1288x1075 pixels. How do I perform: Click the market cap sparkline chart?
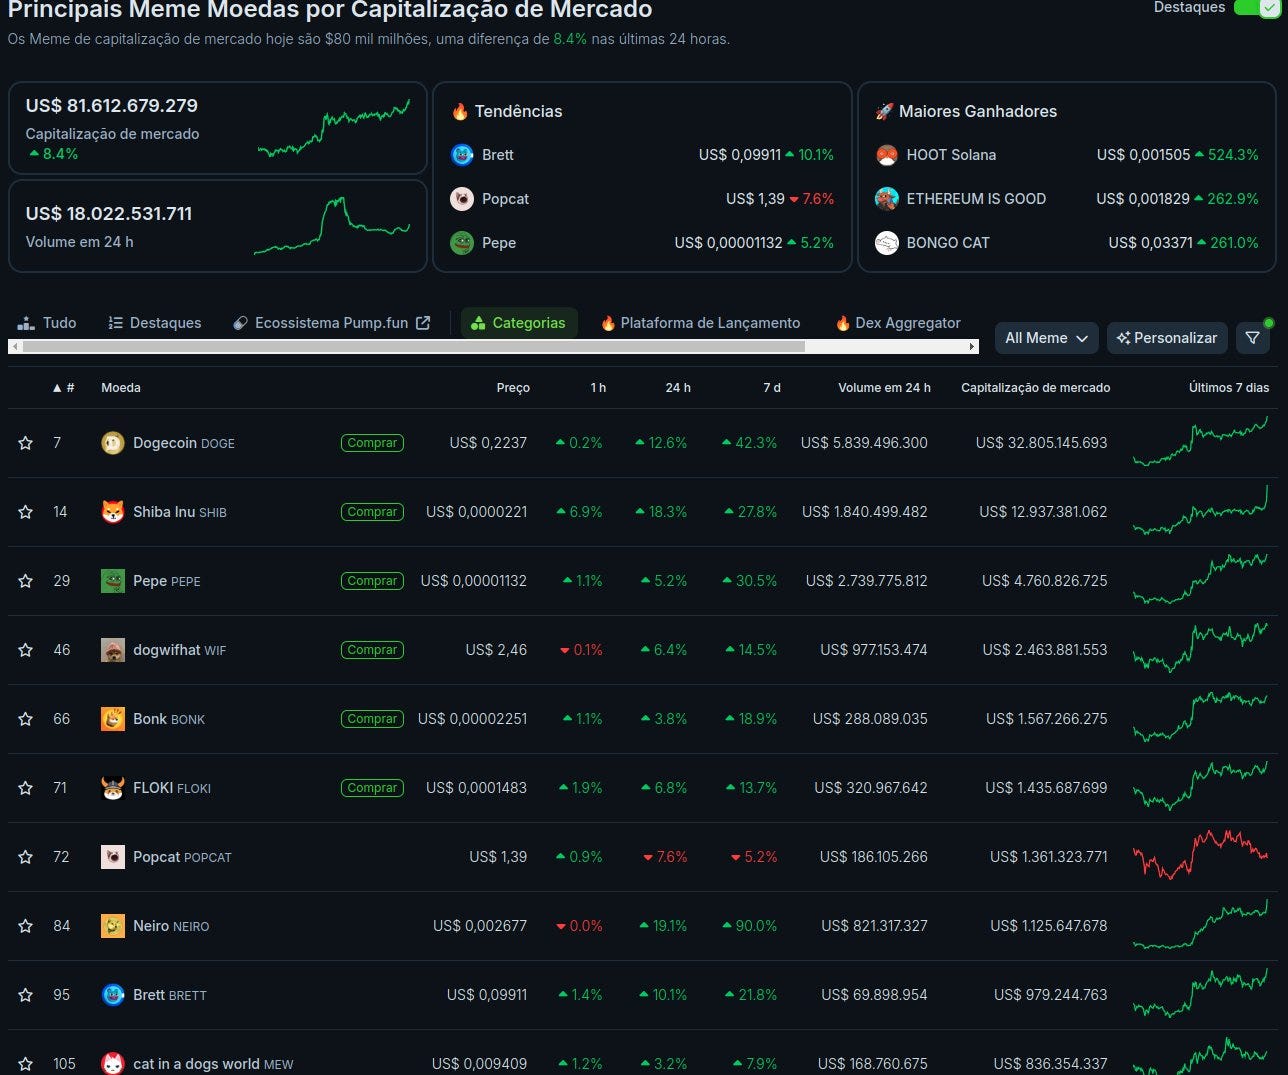334,127
